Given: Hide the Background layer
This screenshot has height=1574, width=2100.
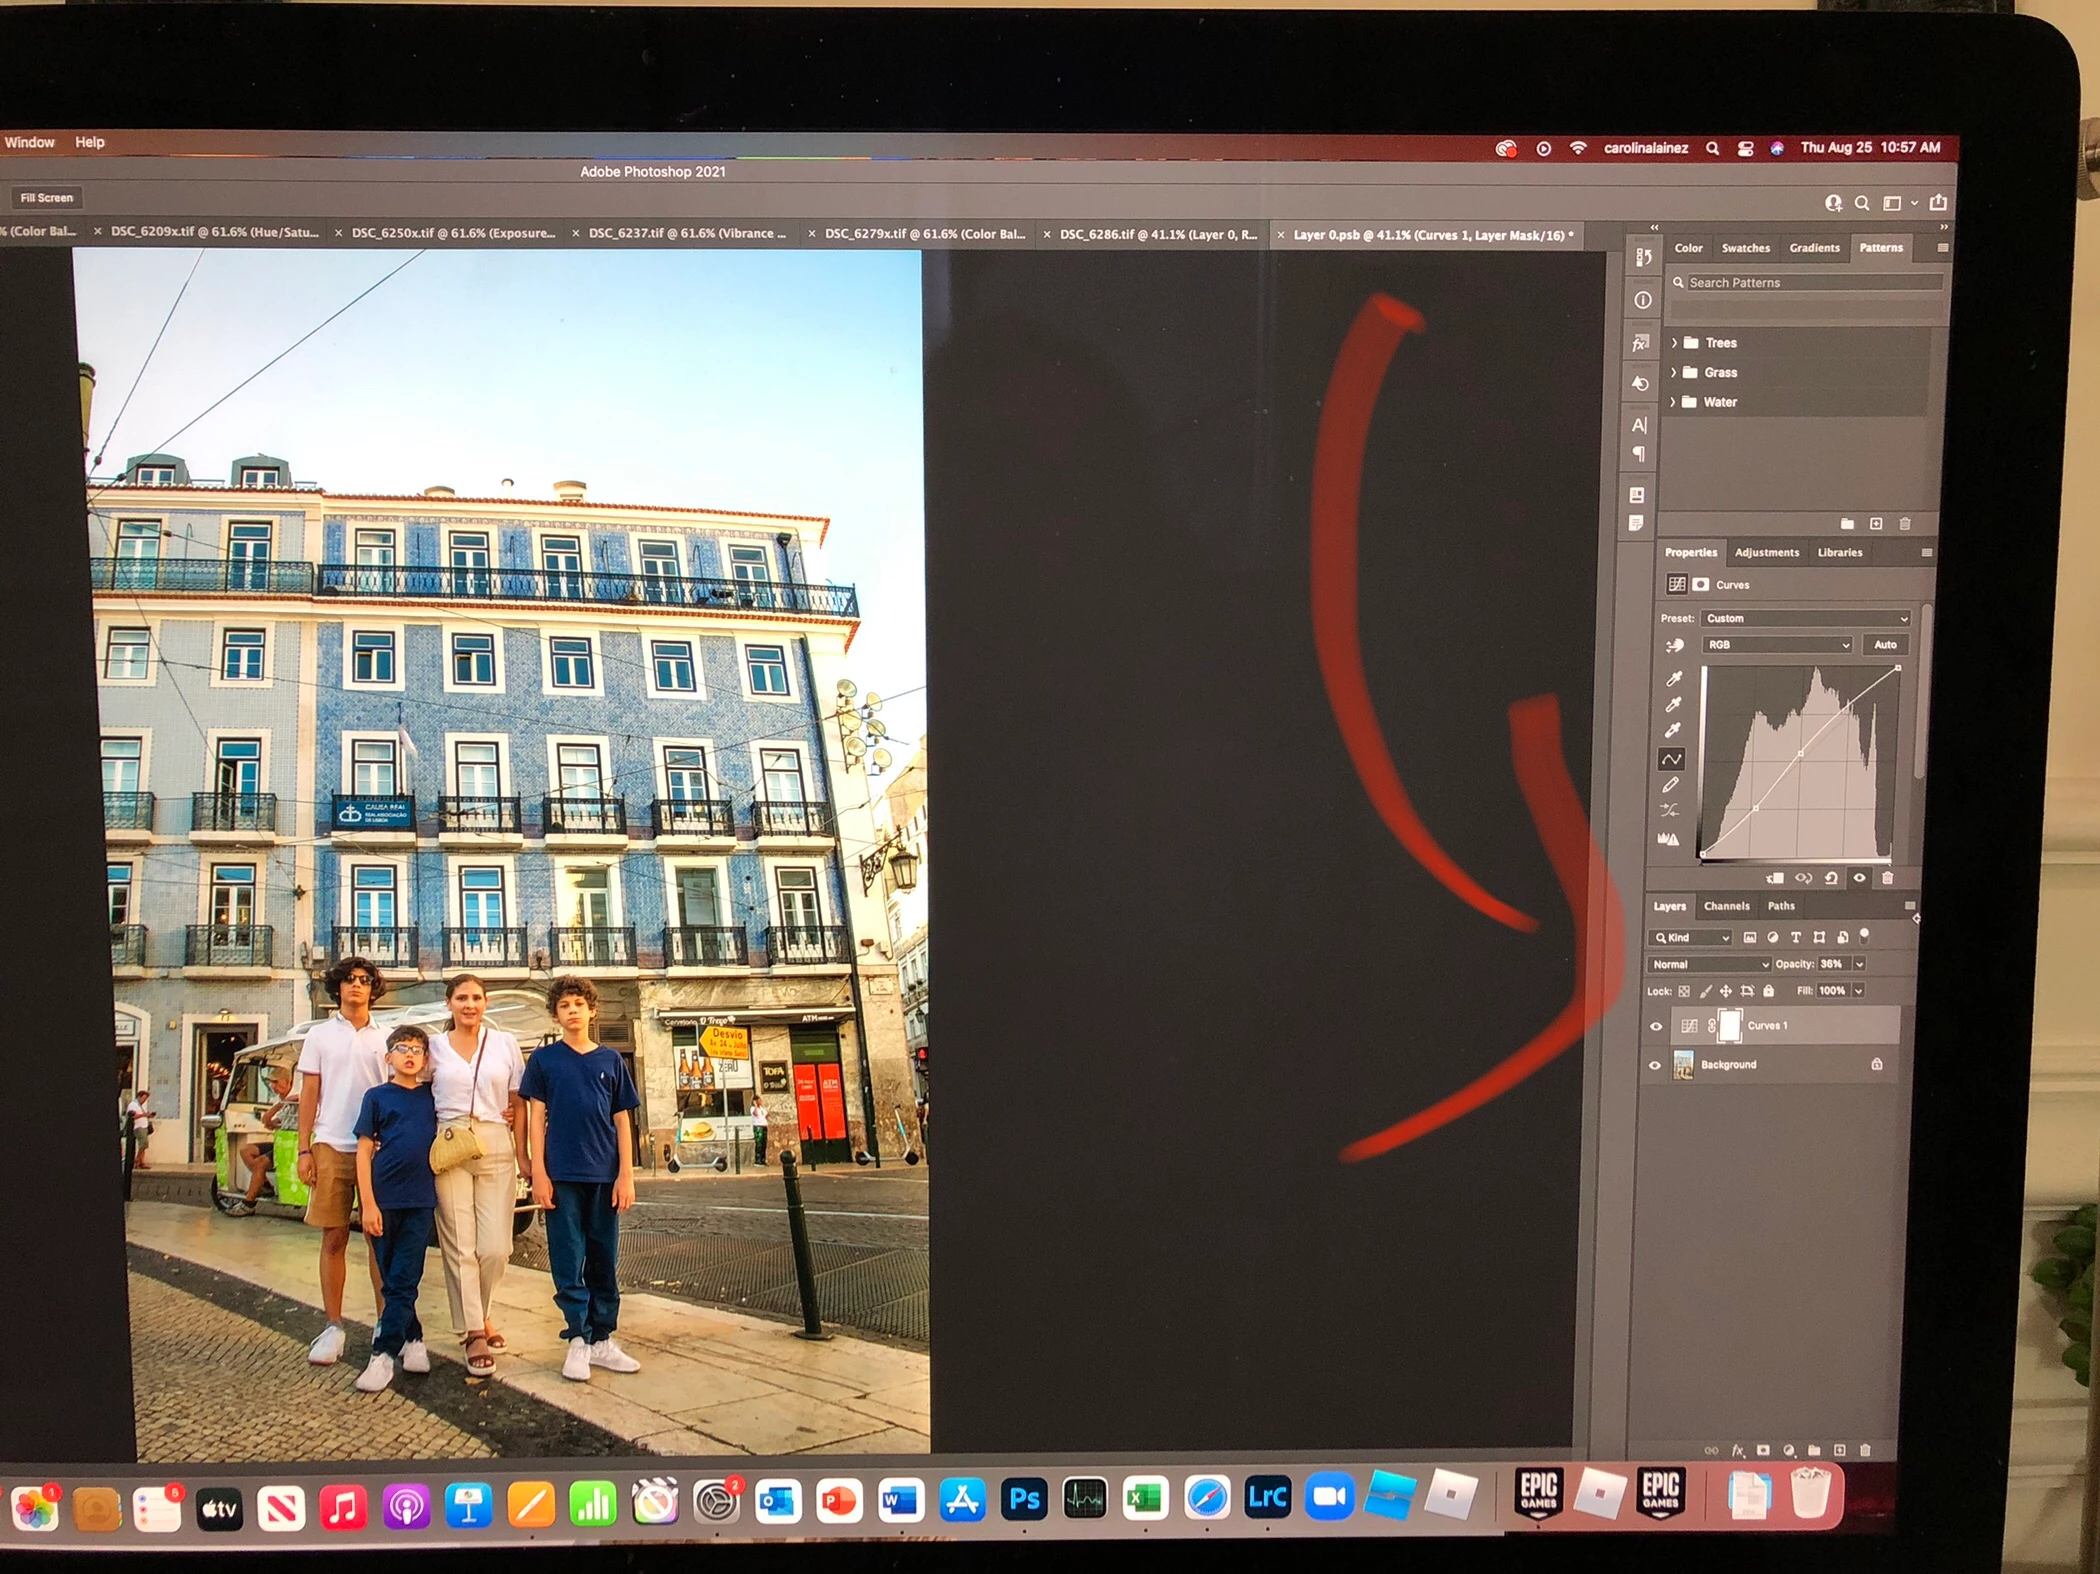Looking at the screenshot, I should point(1655,1065).
